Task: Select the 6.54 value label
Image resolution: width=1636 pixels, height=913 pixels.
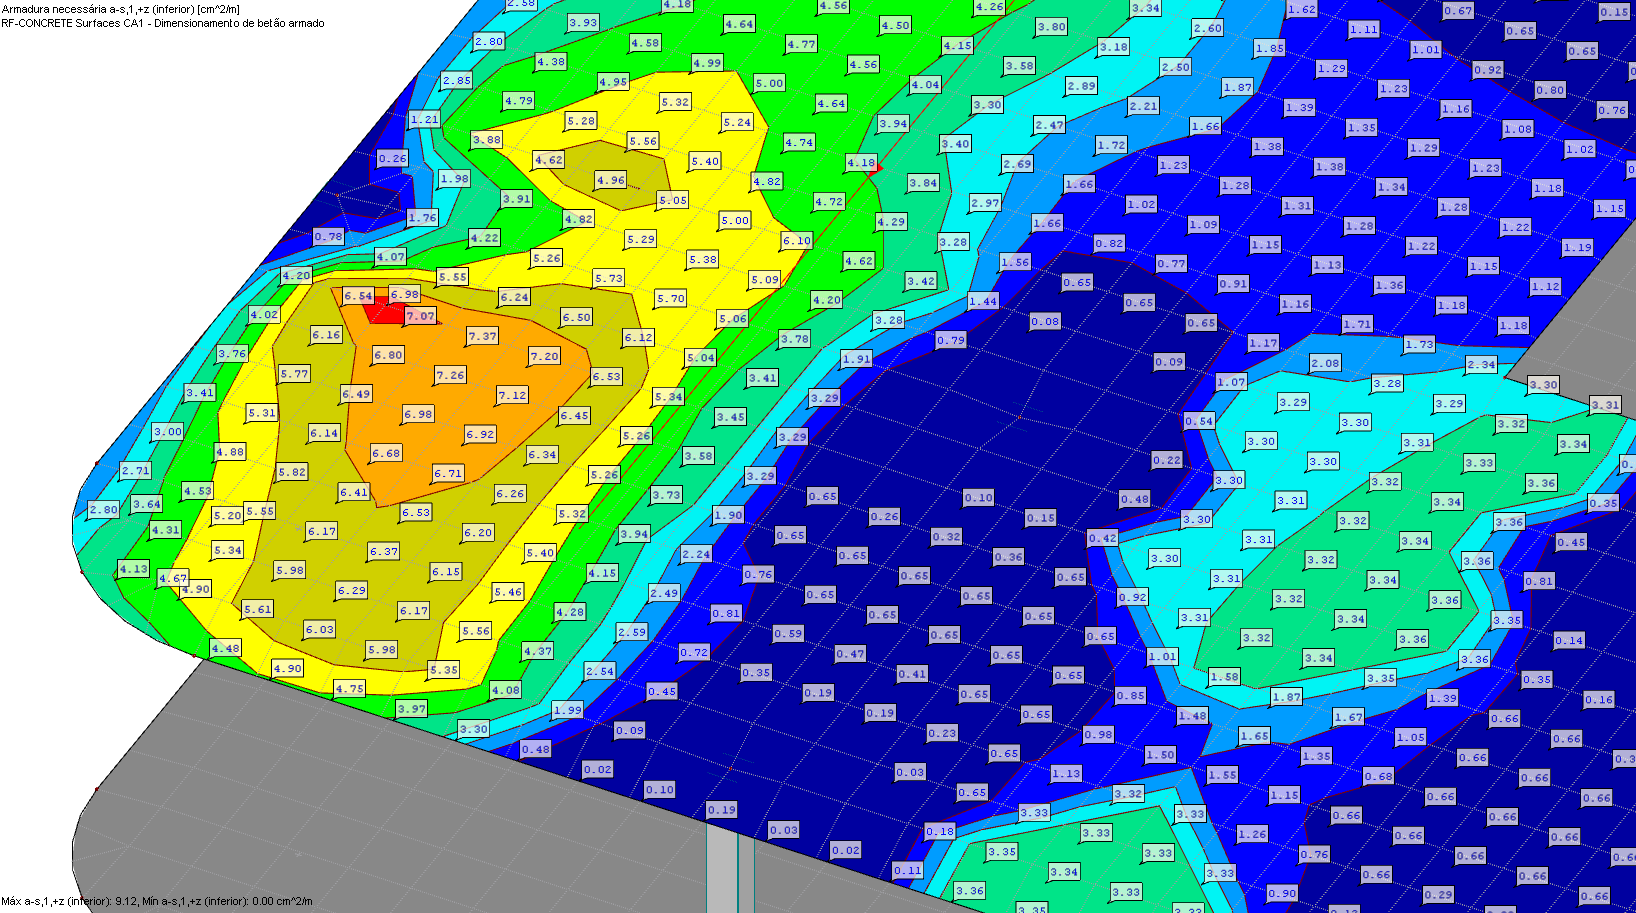Action: (359, 296)
